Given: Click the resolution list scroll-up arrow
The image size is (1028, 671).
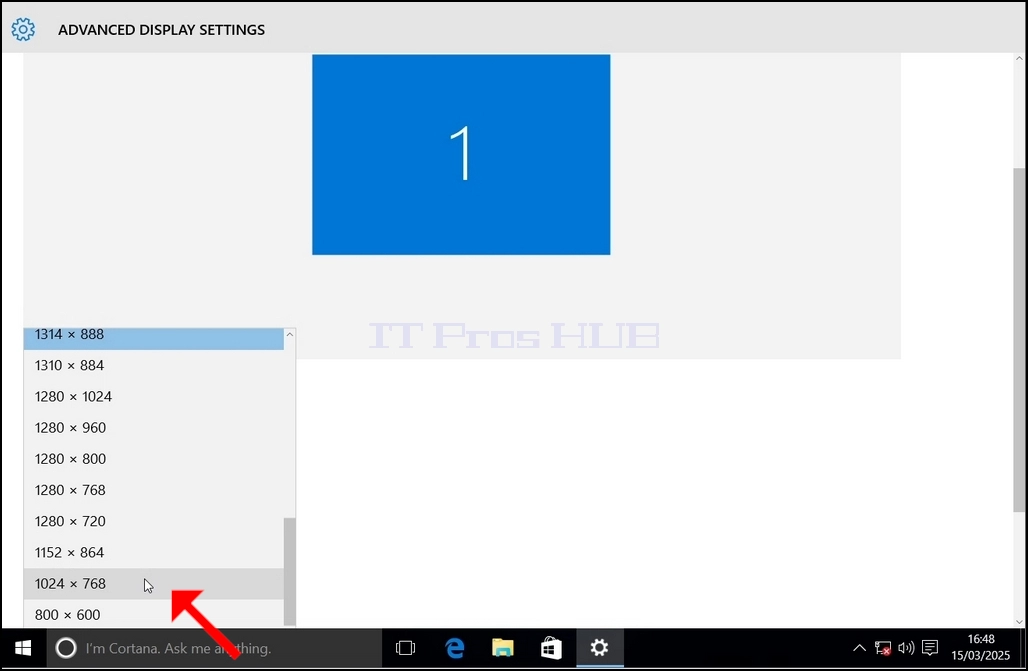Looking at the screenshot, I should coord(290,335).
